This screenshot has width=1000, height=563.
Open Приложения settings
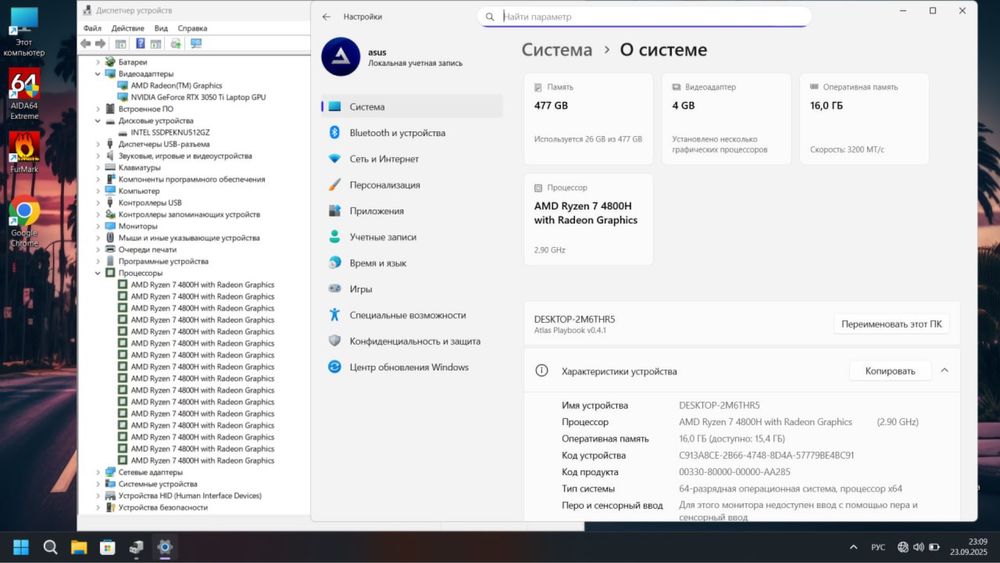tap(412, 211)
